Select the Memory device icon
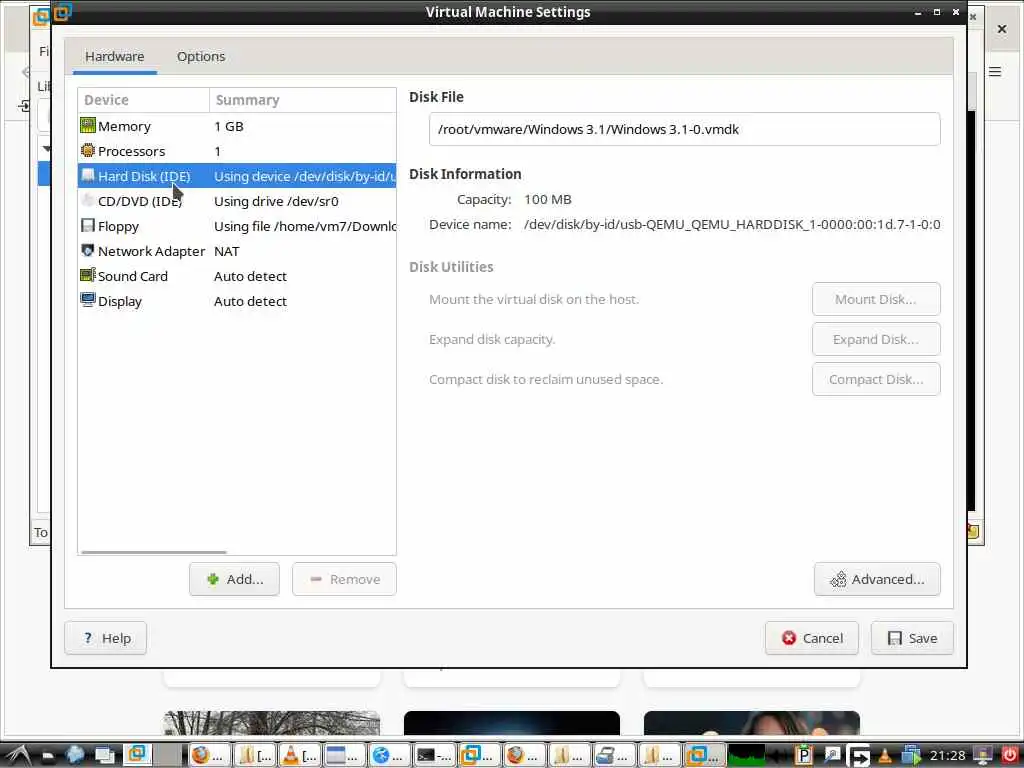 [88, 125]
